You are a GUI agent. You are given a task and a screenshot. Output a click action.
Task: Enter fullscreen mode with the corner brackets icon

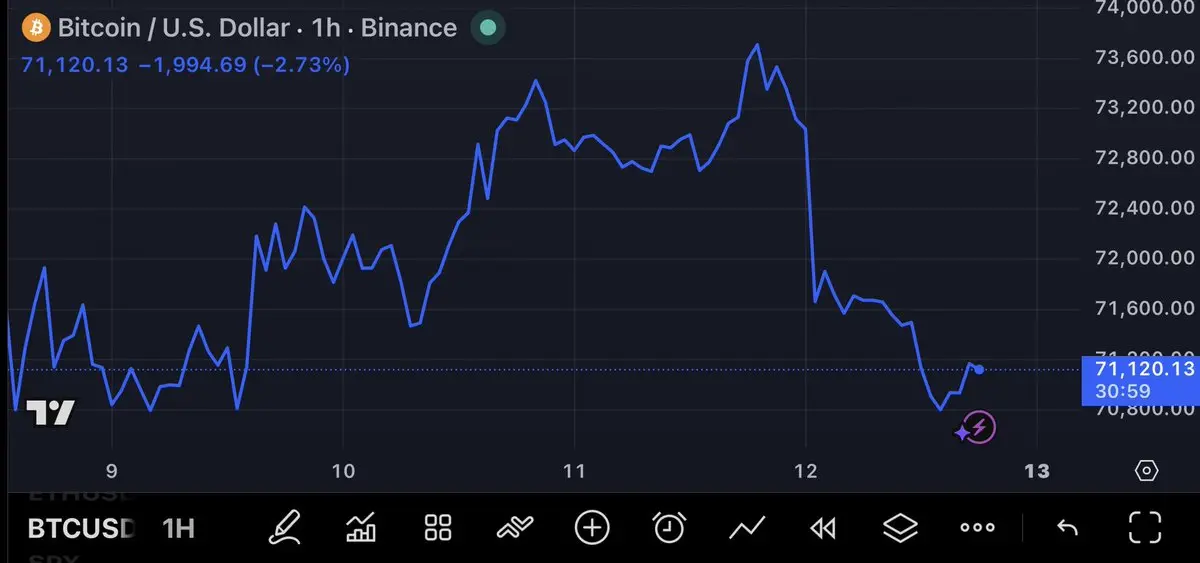[x=1144, y=527]
